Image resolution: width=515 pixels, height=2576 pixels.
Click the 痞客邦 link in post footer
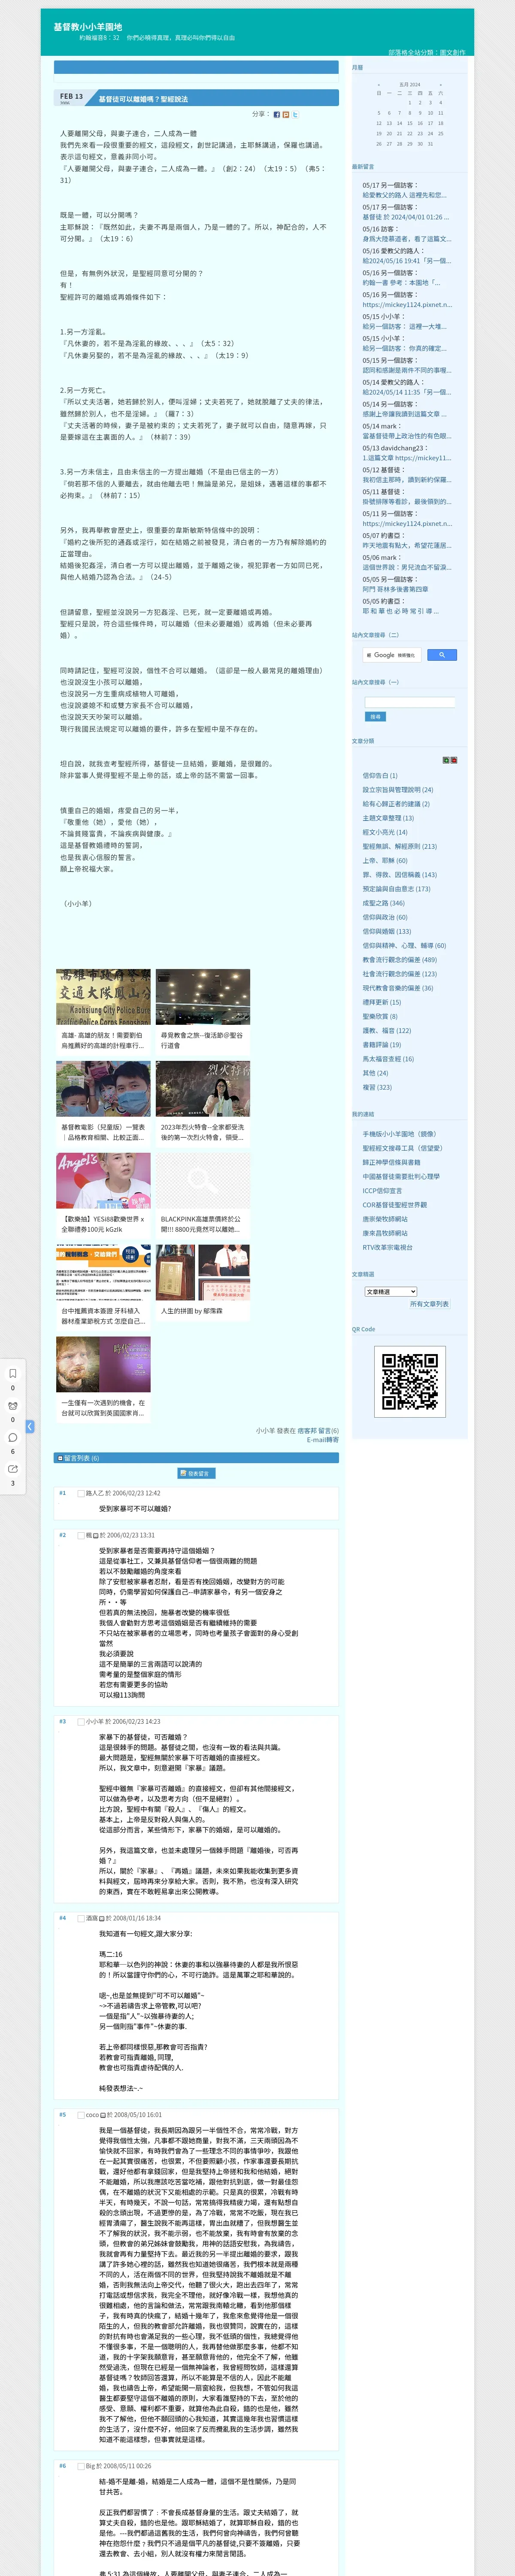click(307, 1431)
